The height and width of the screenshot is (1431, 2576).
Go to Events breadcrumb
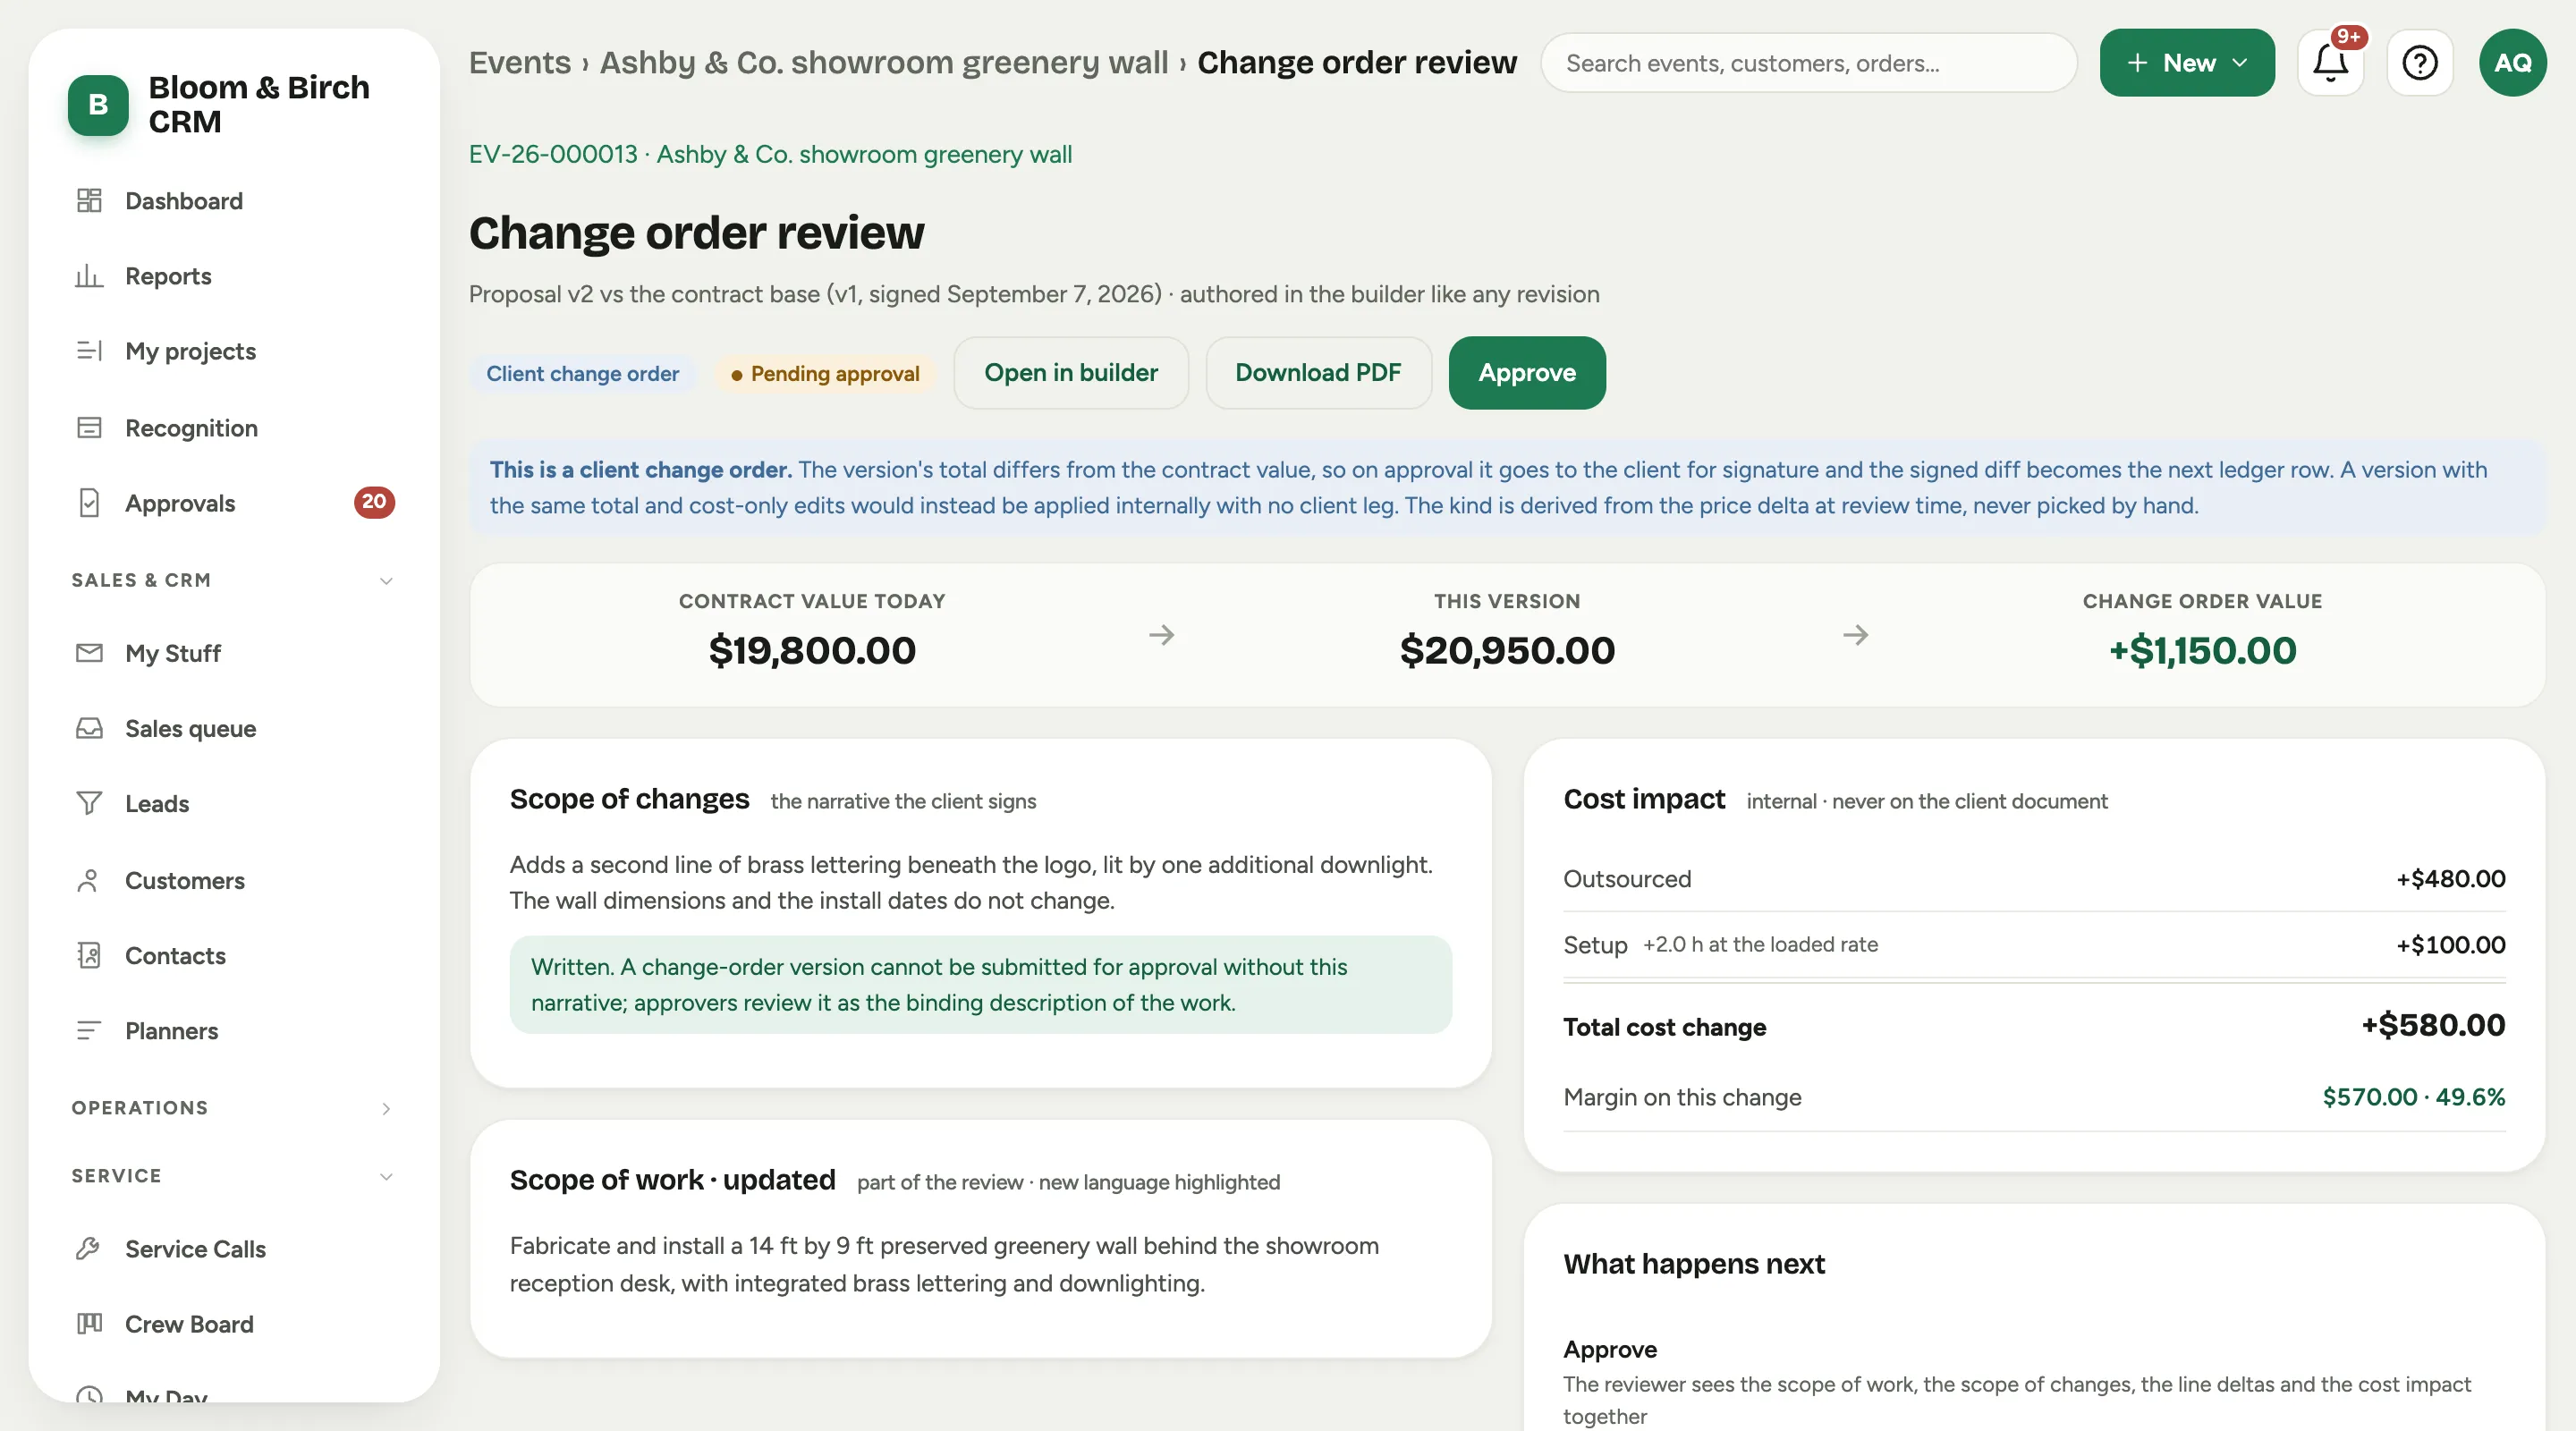tap(520, 62)
